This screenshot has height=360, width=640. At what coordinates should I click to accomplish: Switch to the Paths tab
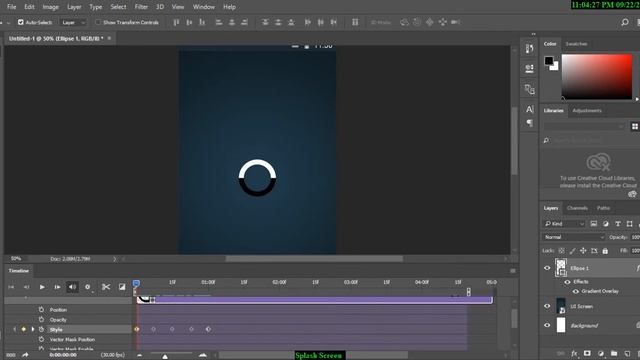[x=603, y=208]
